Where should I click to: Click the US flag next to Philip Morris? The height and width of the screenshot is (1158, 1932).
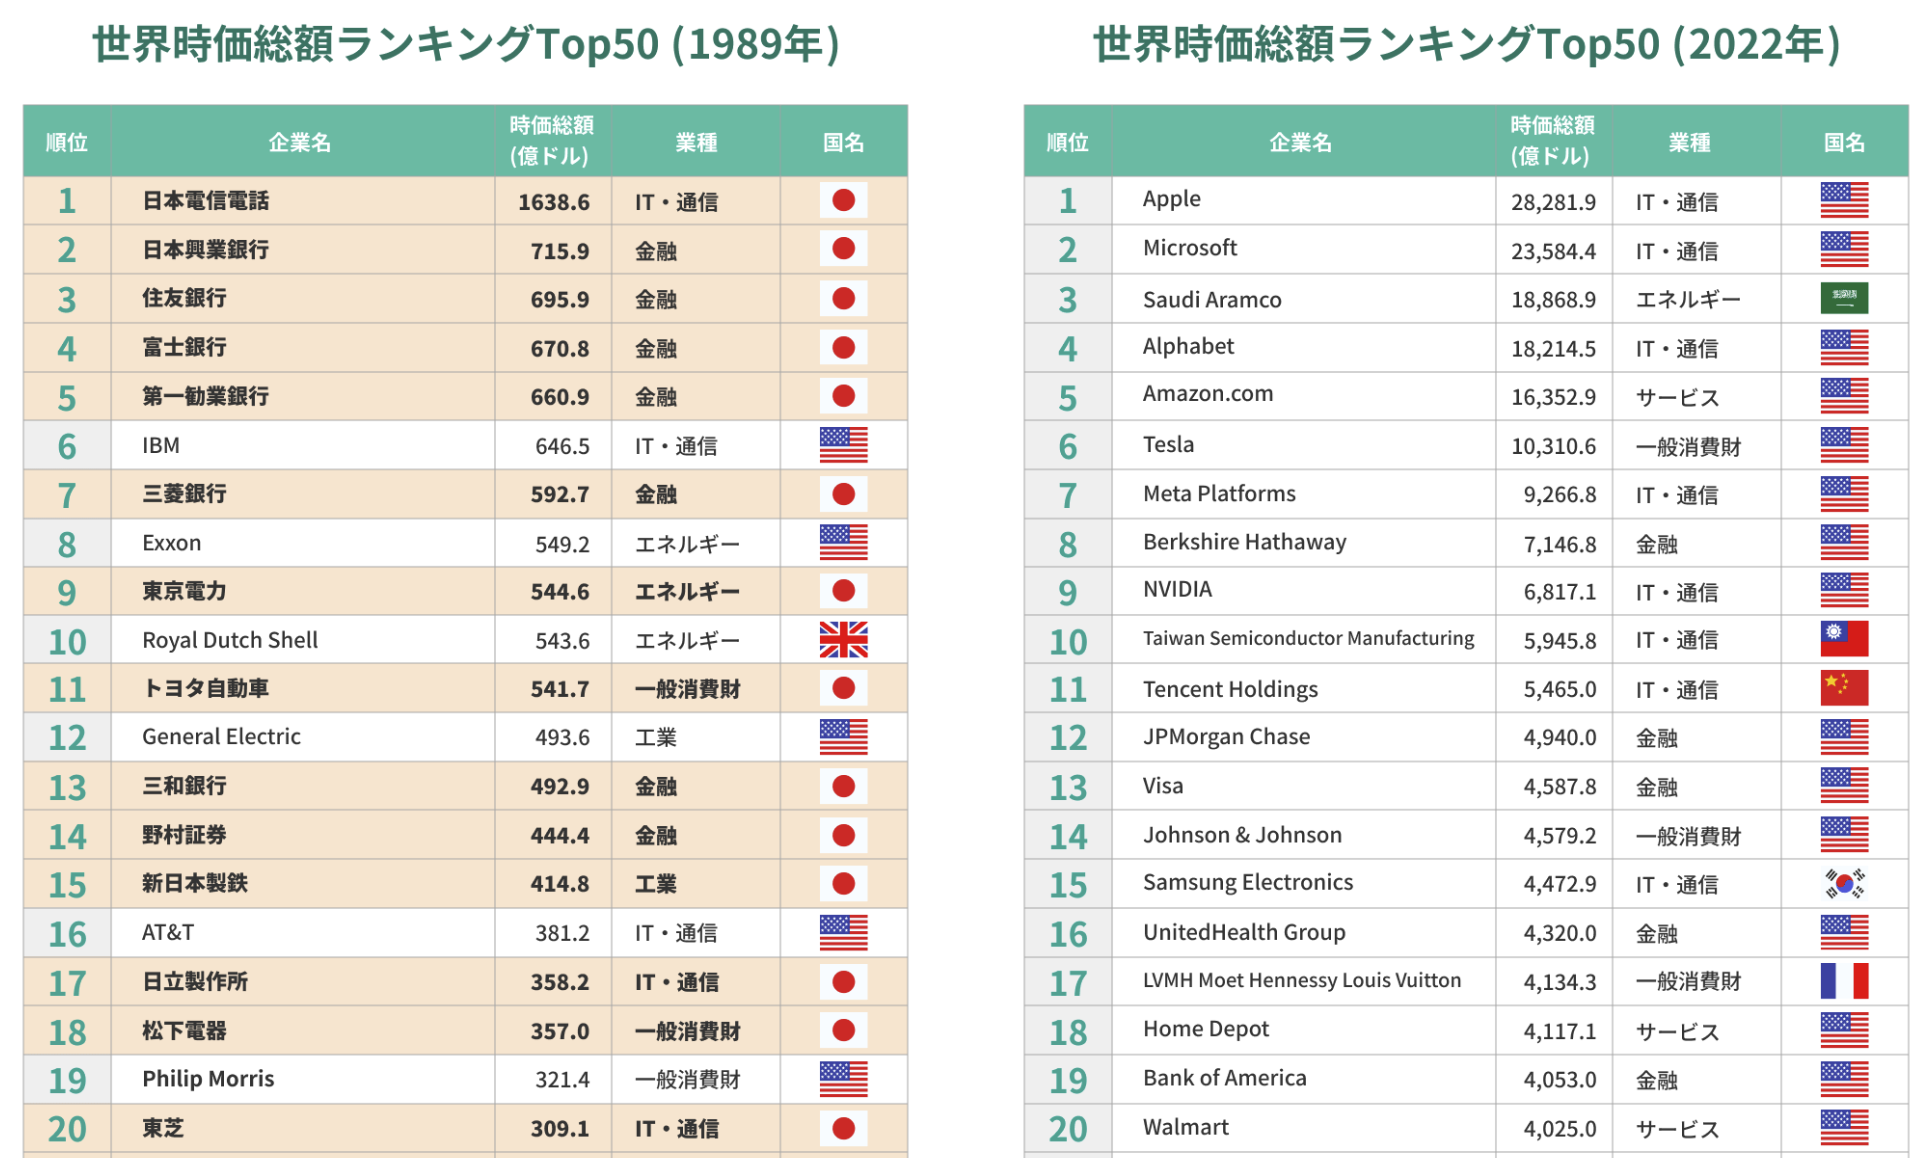[x=843, y=1079]
